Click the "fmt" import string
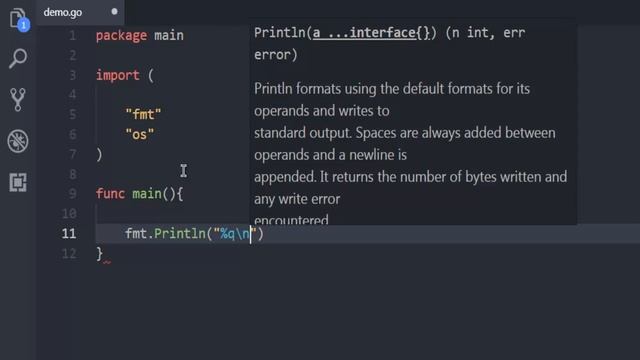The image size is (640, 360). click(143, 114)
